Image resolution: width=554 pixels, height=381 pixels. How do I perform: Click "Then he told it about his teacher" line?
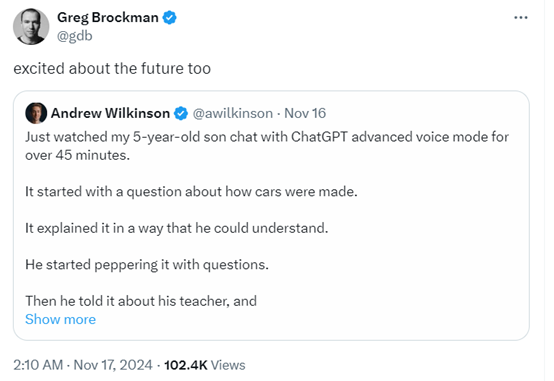(141, 301)
